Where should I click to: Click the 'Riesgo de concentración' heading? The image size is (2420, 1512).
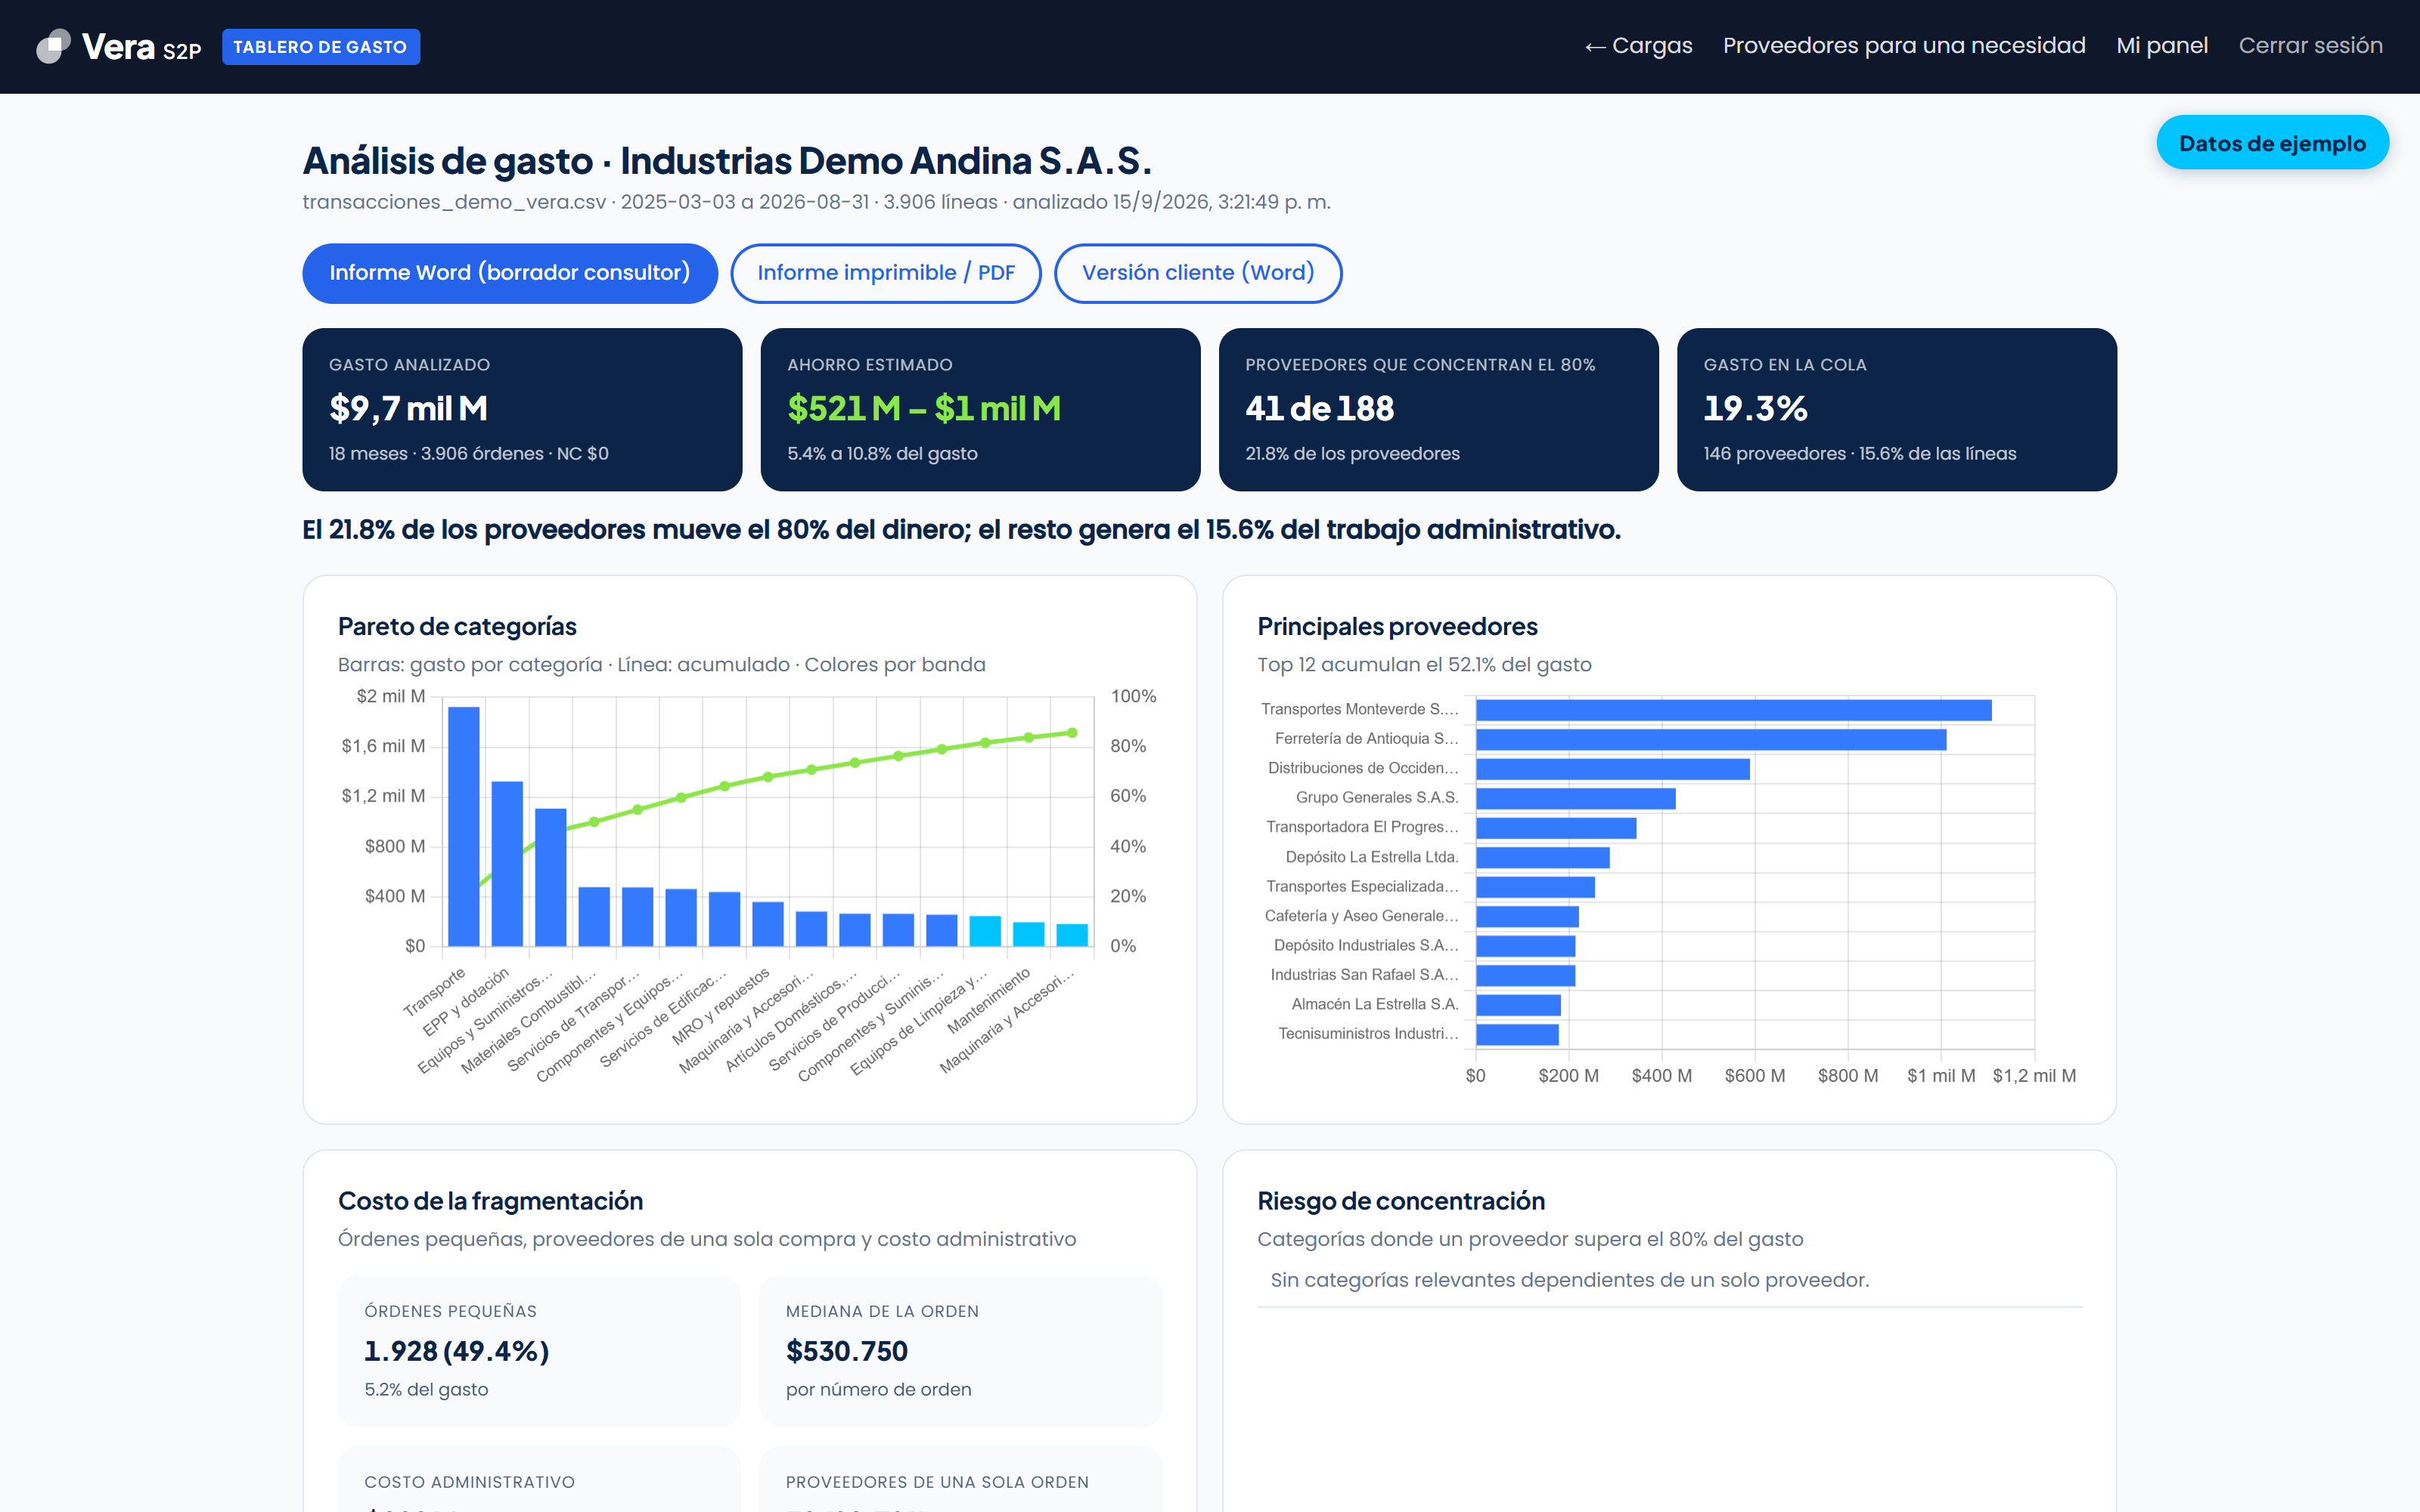1401,1201
